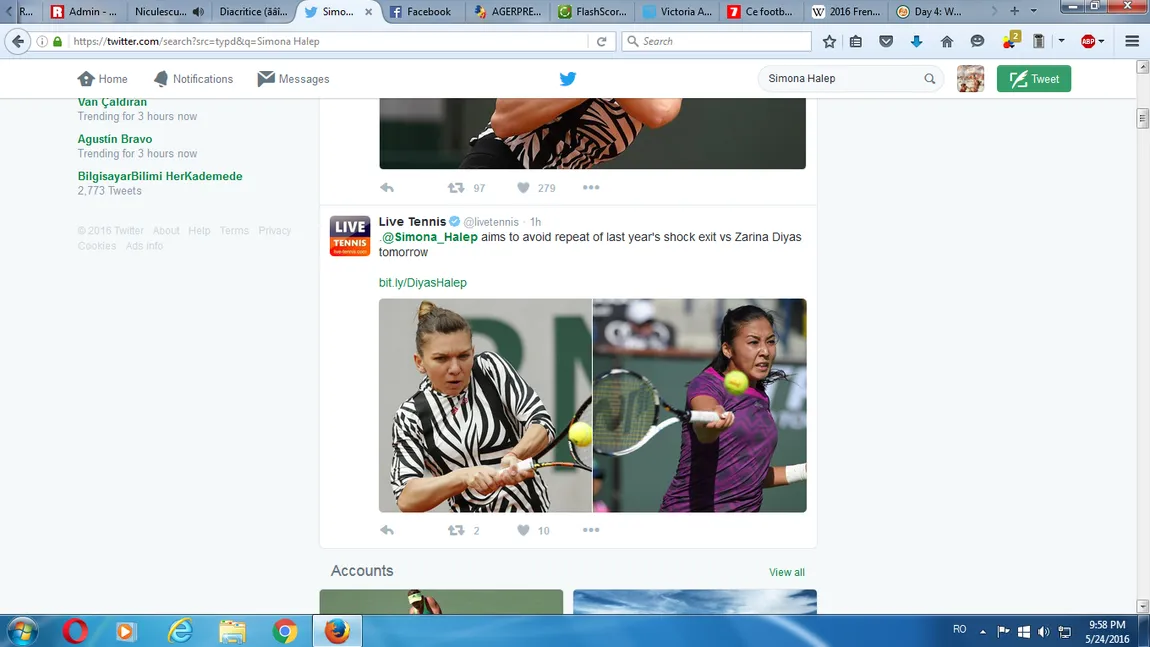Viewport: 1150px width, 647px height.
Task: Open the bit.ly/DiyasHalep link
Action: tap(422, 282)
